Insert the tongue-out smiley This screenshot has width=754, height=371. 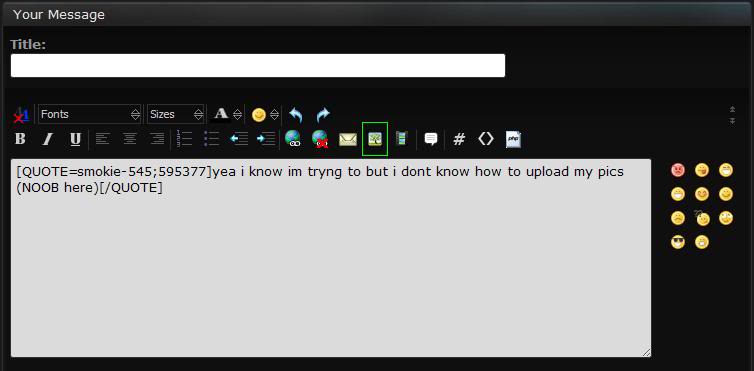tap(702, 170)
